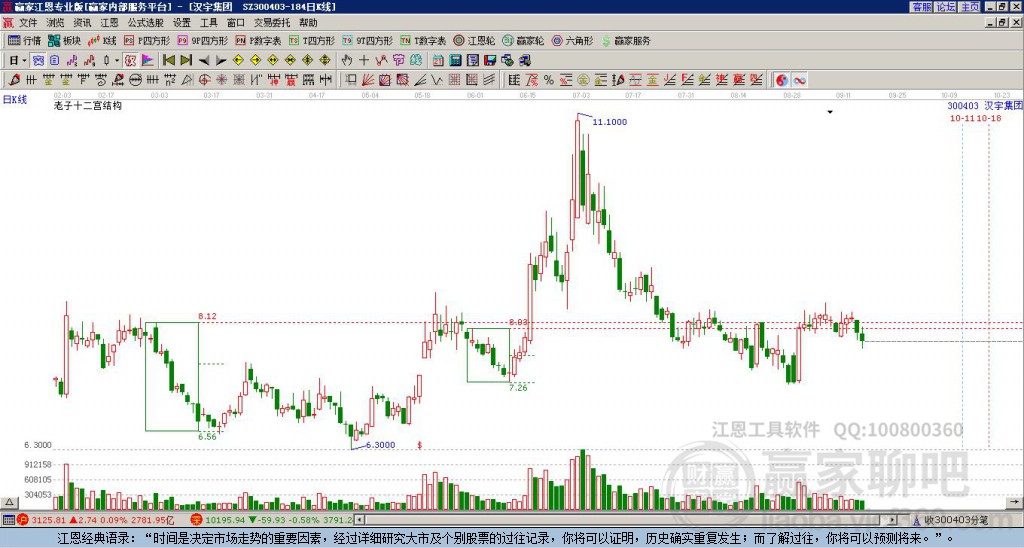The height and width of the screenshot is (548, 1024).
Task: Click the 10195.94 index value in status bar
Action: pyautogui.click(x=225, y=520)
